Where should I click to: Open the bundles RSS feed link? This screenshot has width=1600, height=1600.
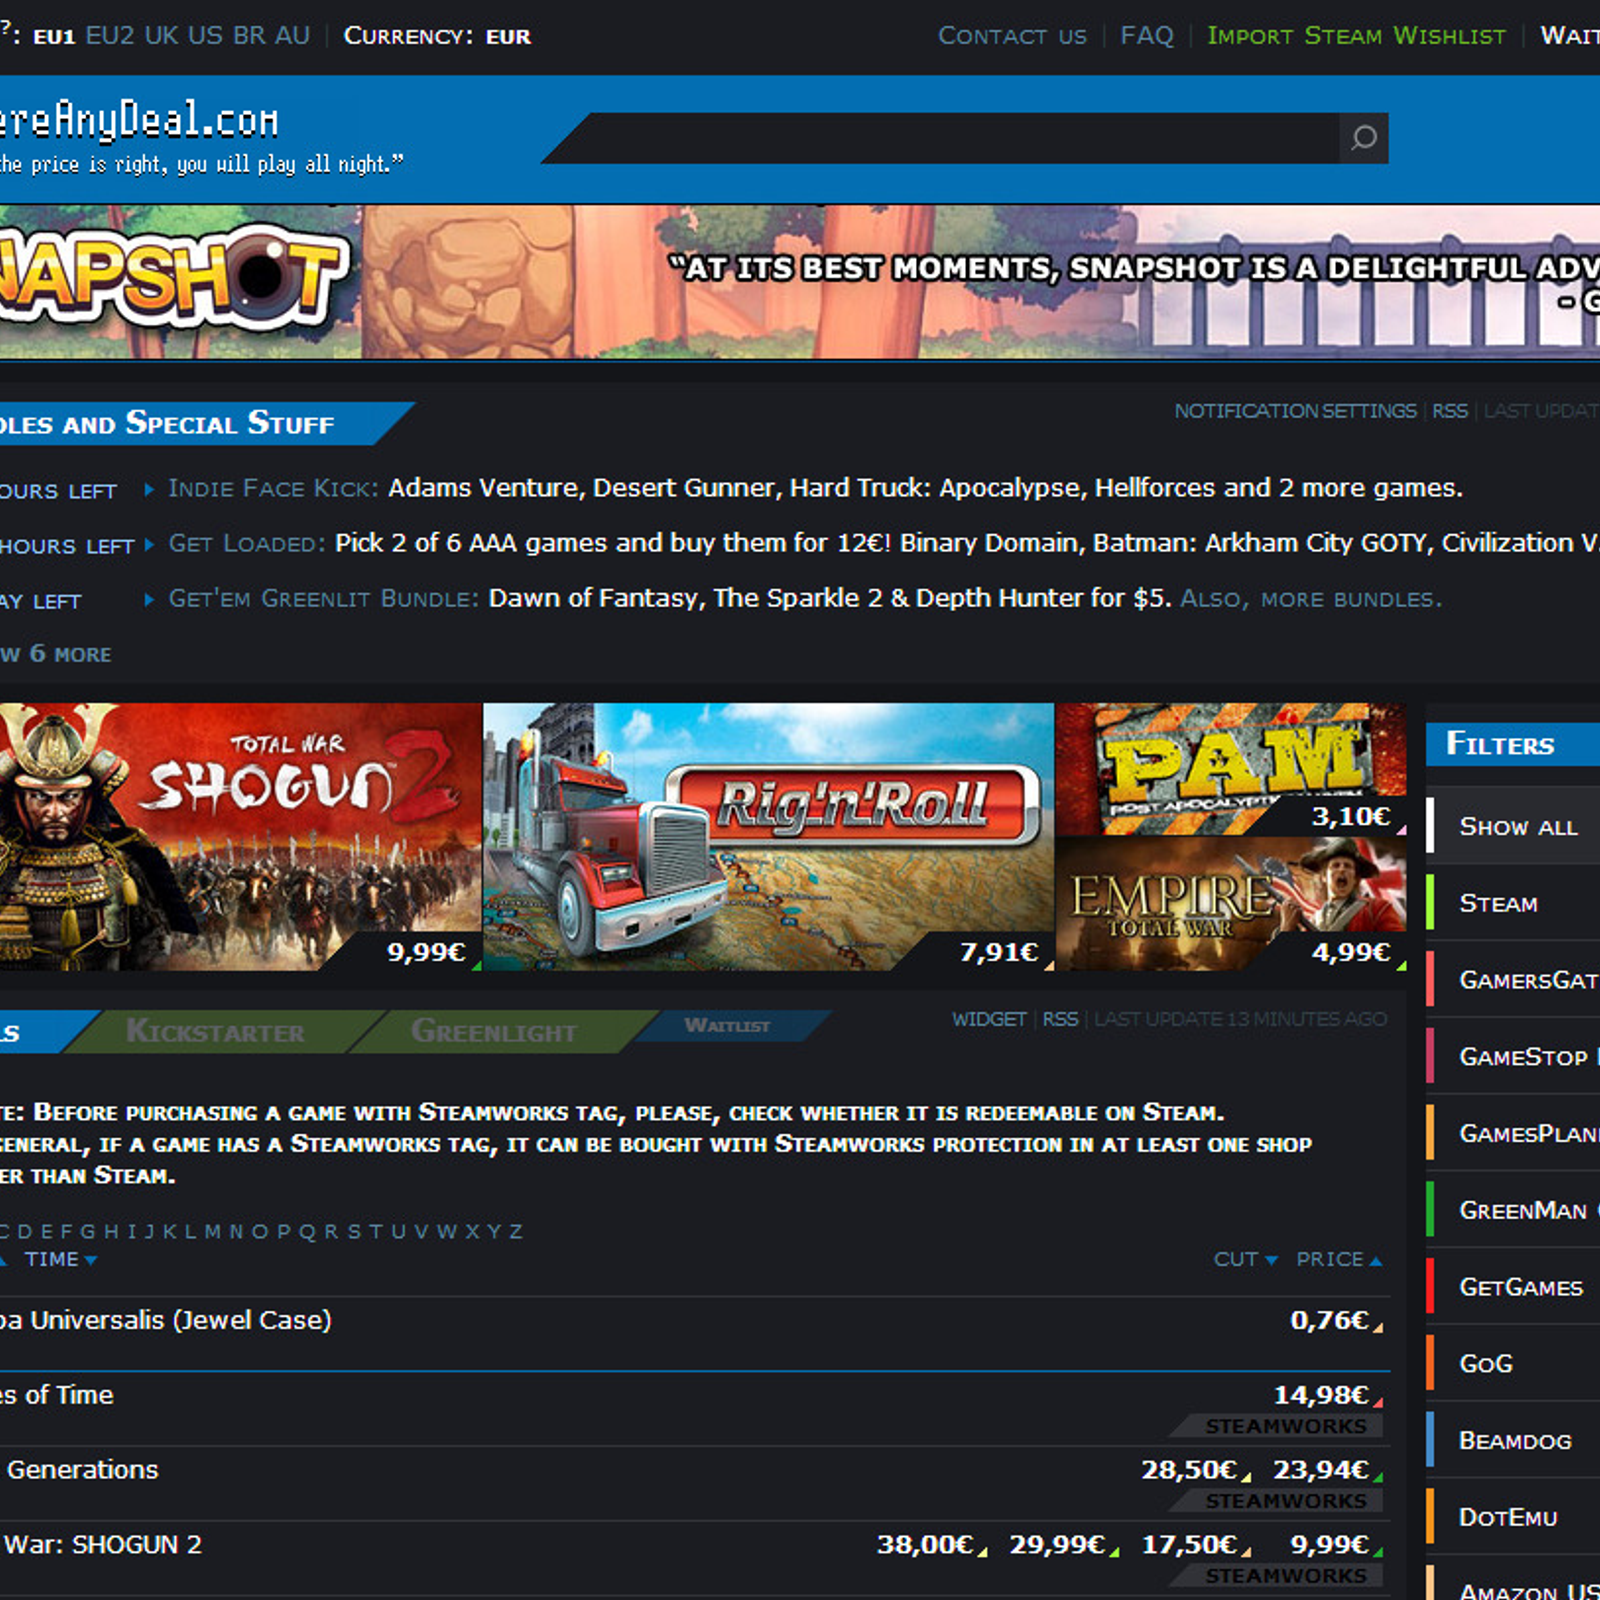(1450, 411)
